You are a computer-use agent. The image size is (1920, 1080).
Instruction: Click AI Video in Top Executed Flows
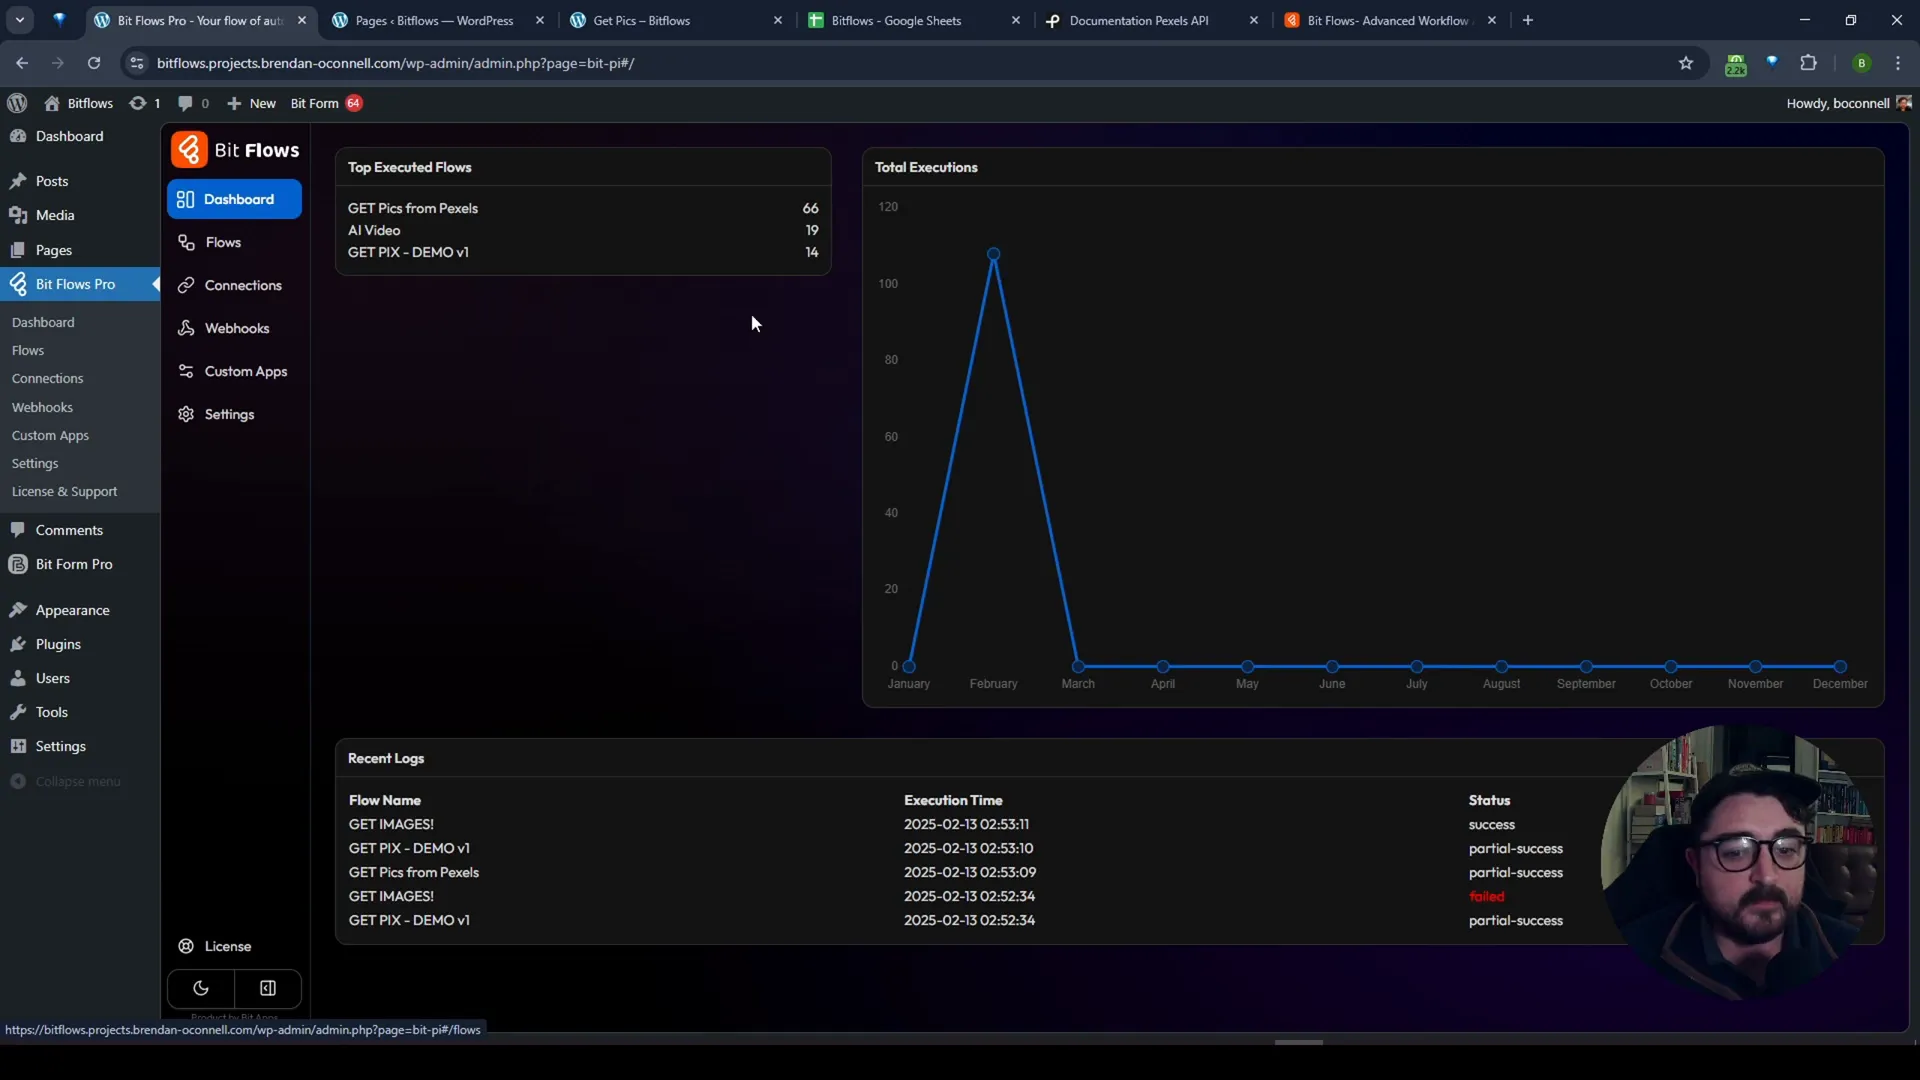point(374,230)
